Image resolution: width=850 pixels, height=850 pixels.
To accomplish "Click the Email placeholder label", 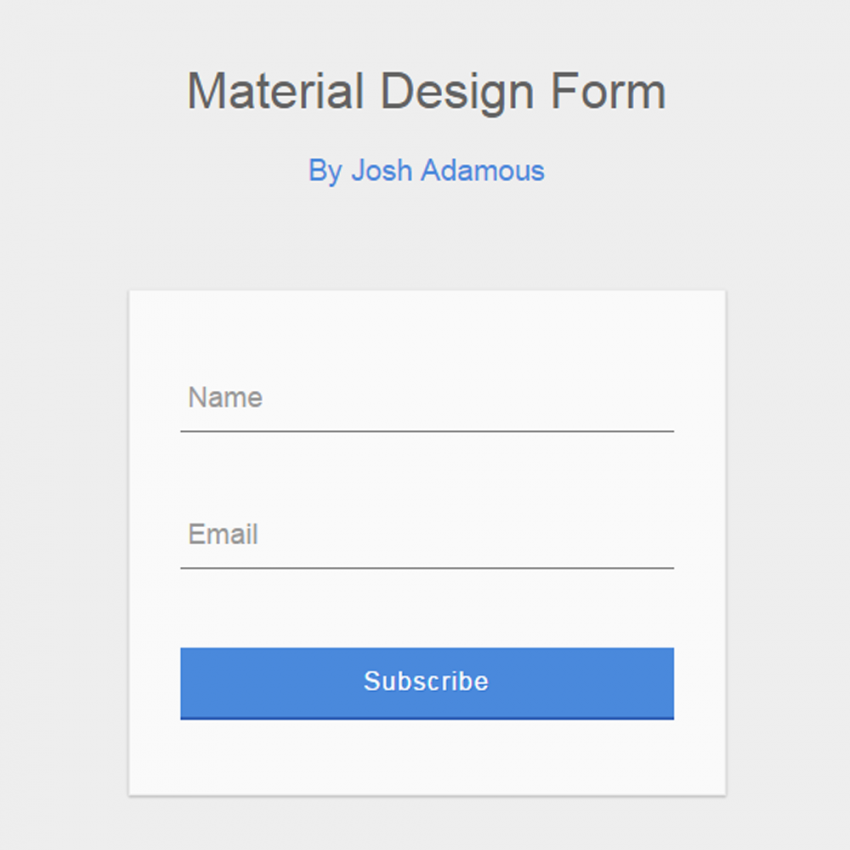I will (x=223, y=535).
